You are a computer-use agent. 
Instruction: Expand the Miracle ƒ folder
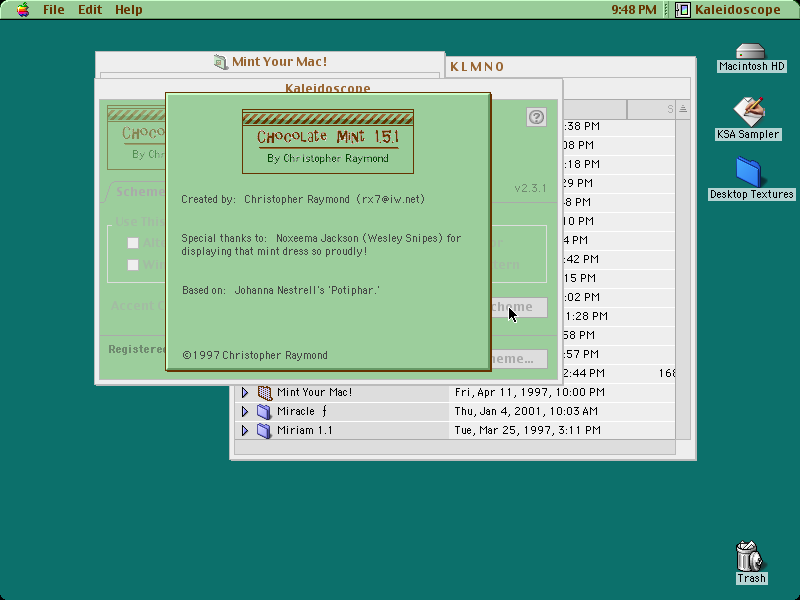click(245, 411)
